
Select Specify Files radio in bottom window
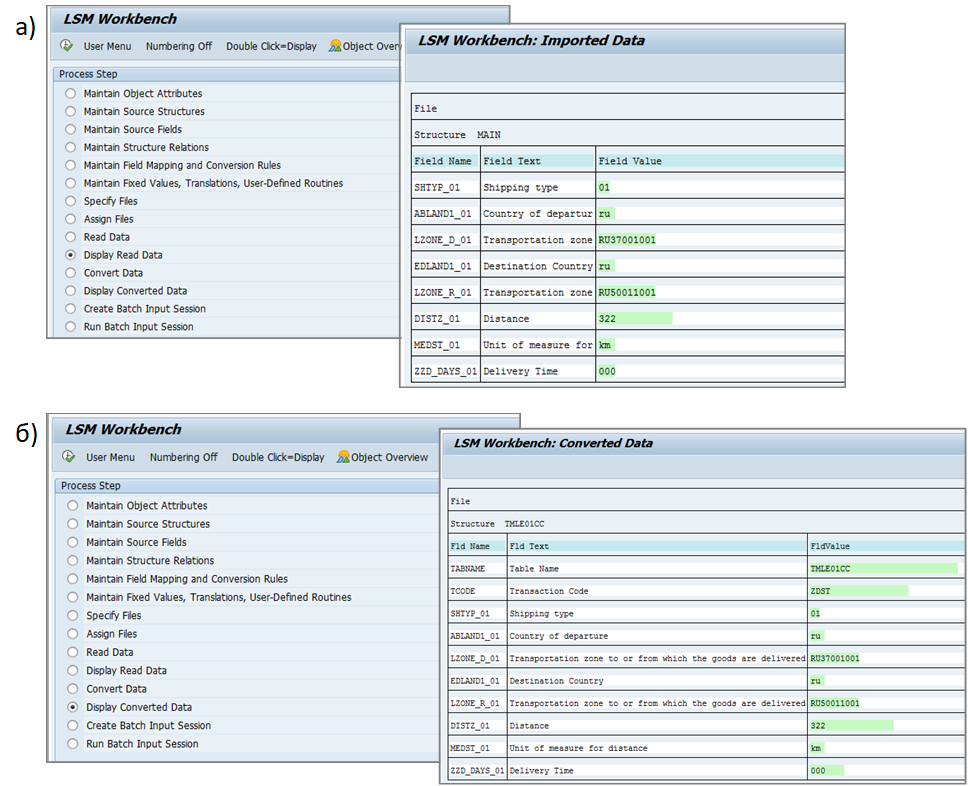tap(73, 615)
